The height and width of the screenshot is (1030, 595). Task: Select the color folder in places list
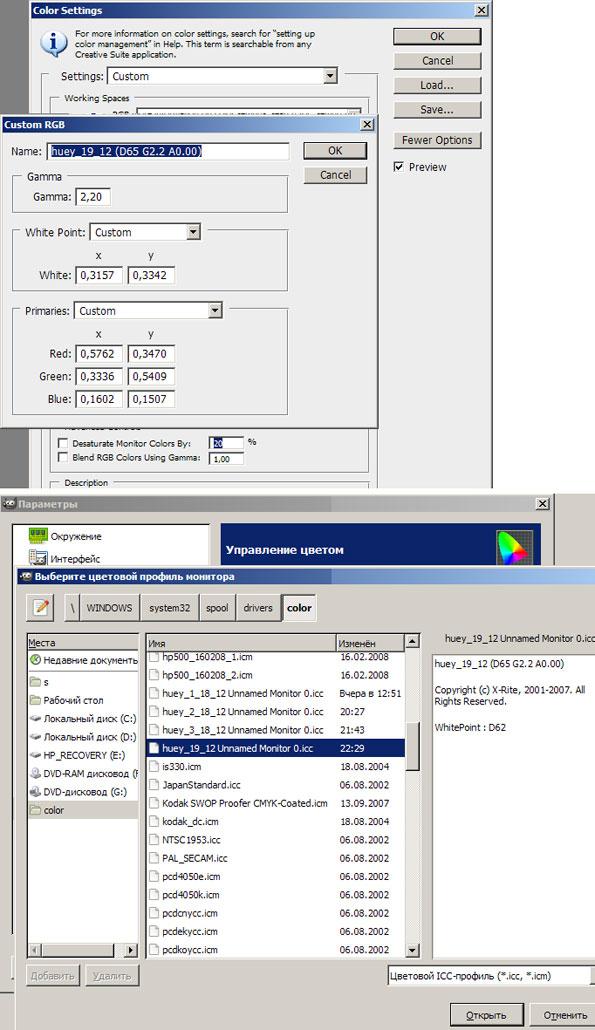[x=83, y=811]
